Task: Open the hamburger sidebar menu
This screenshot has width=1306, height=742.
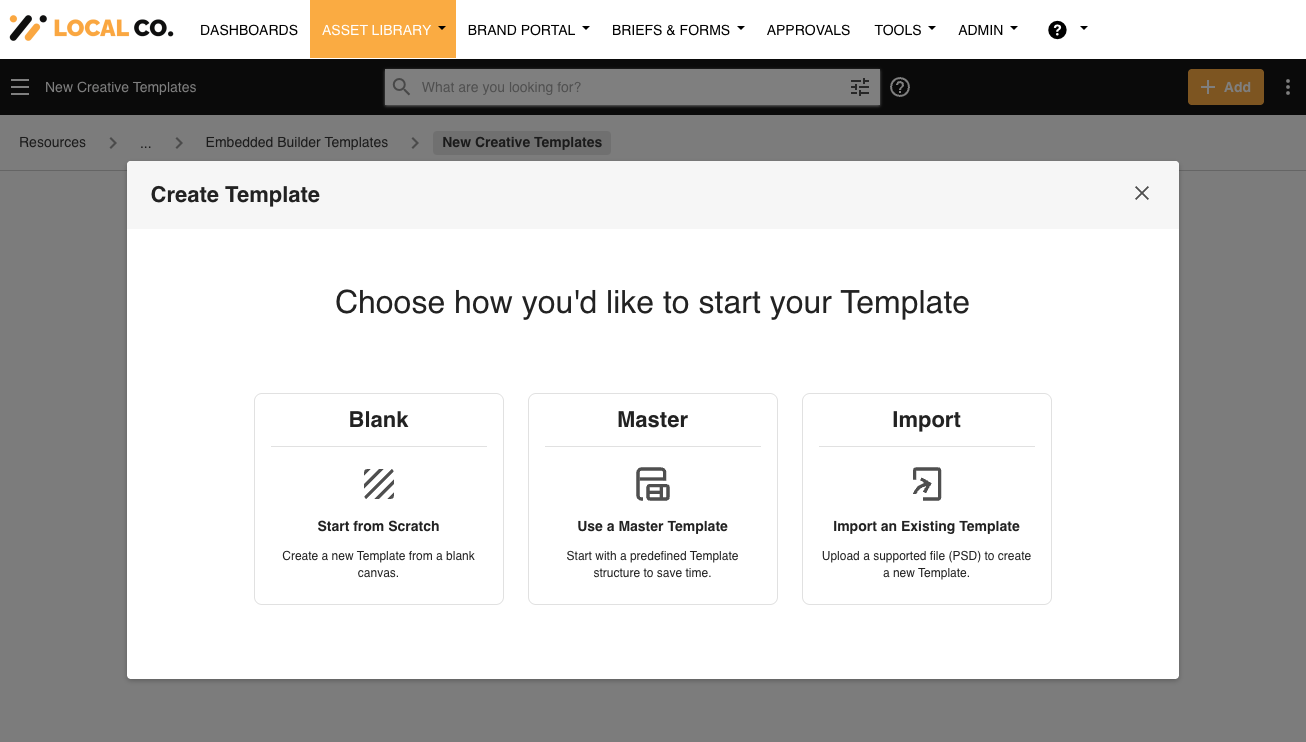Action: (x=20, y=87)
